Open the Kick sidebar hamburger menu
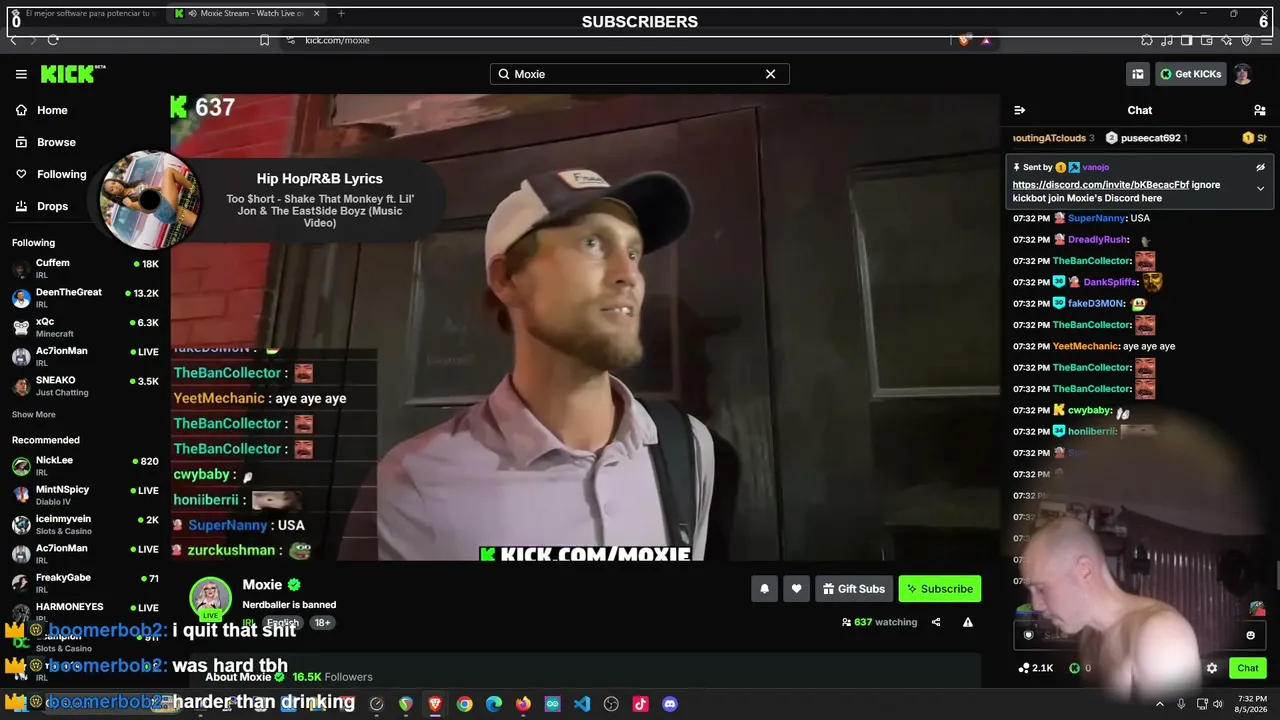The height and width of the screenshot is (720, 1280). [x=21, y=74]
